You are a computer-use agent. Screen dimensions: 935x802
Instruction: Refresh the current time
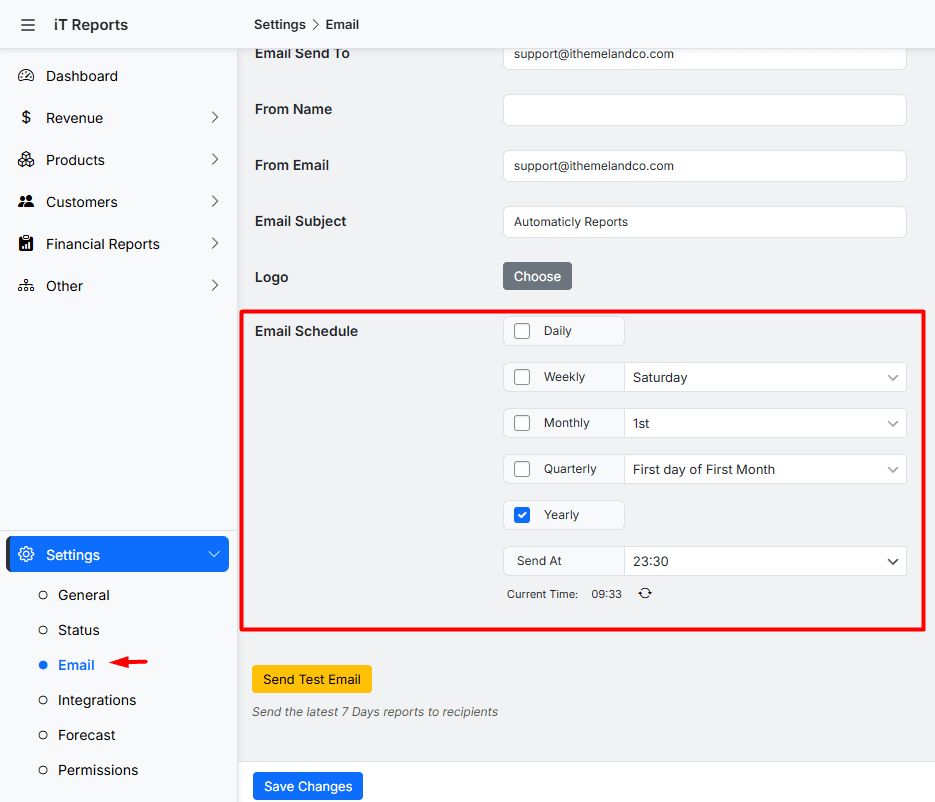pos(645,593)
